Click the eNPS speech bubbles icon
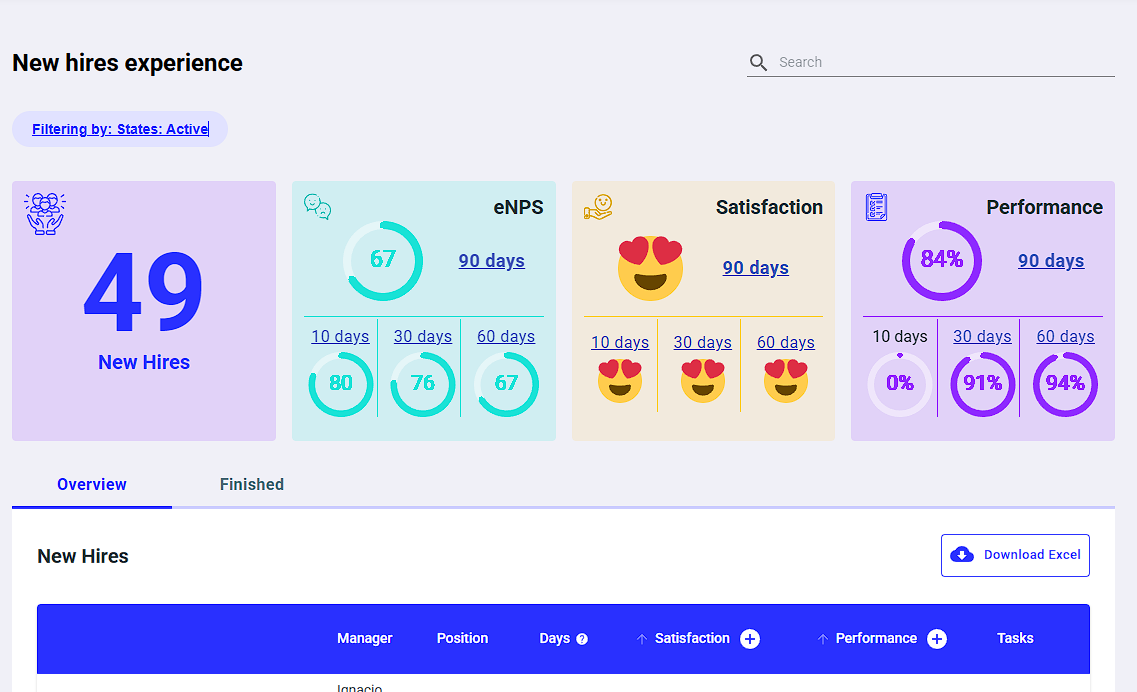The height and width of the screenshot is (692, 1137). click(317, 209)
